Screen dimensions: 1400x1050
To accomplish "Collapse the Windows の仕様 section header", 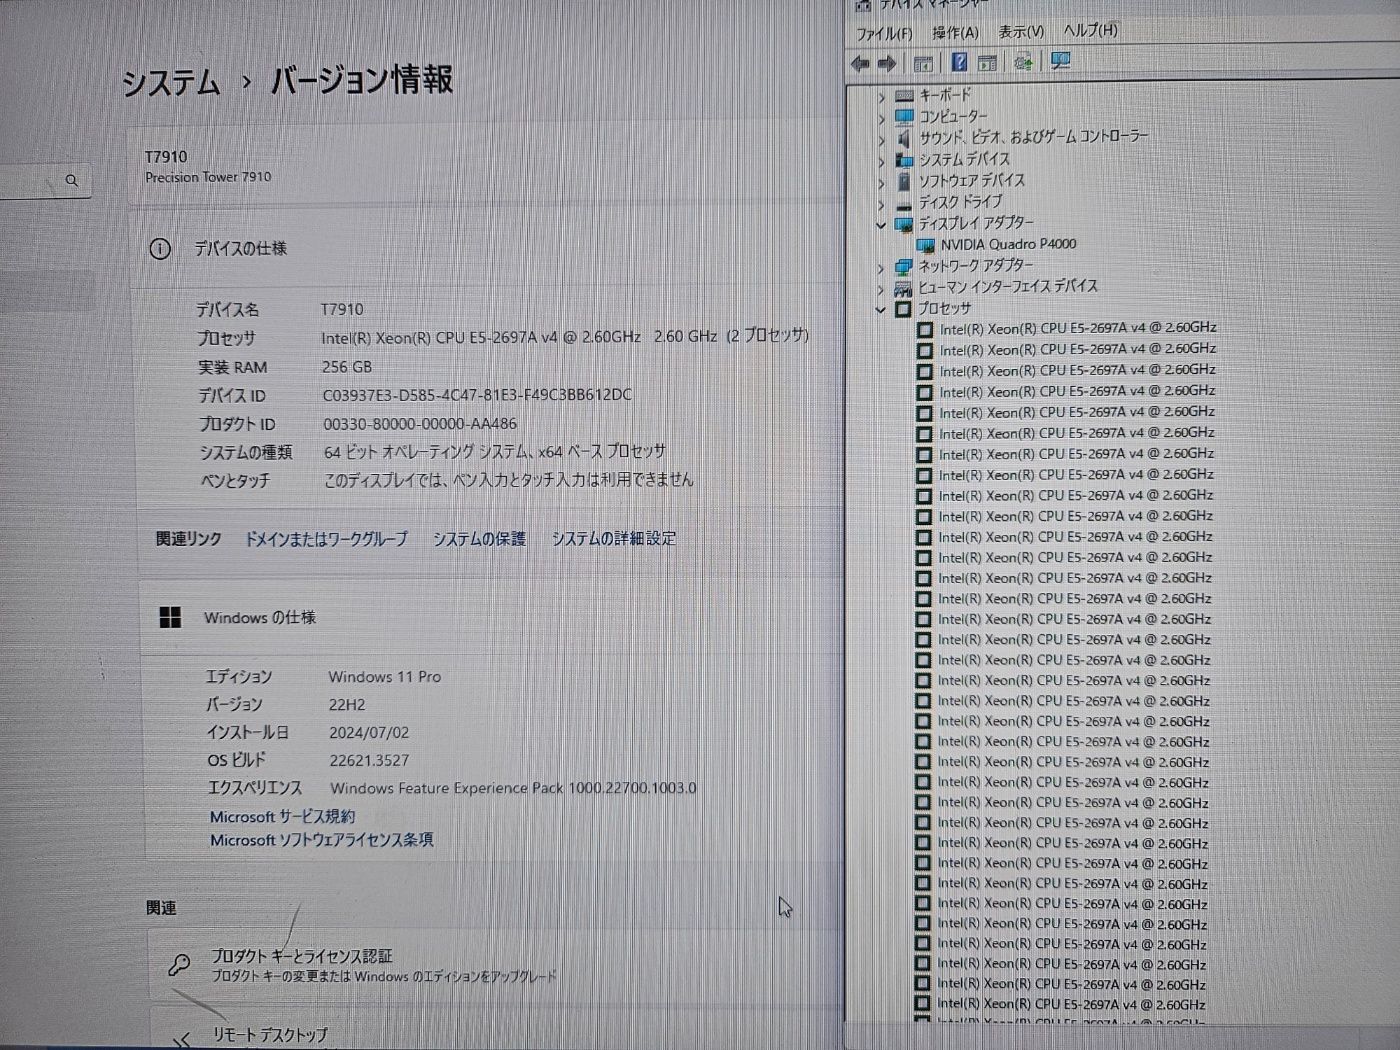I will point(490,618).
